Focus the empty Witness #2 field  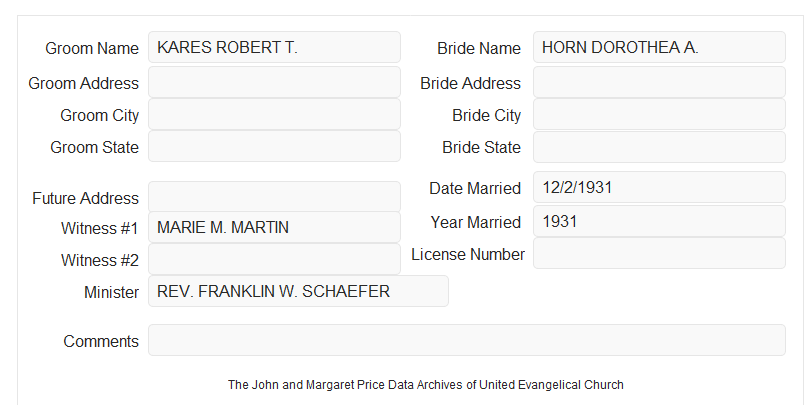[x=274, y=259]
